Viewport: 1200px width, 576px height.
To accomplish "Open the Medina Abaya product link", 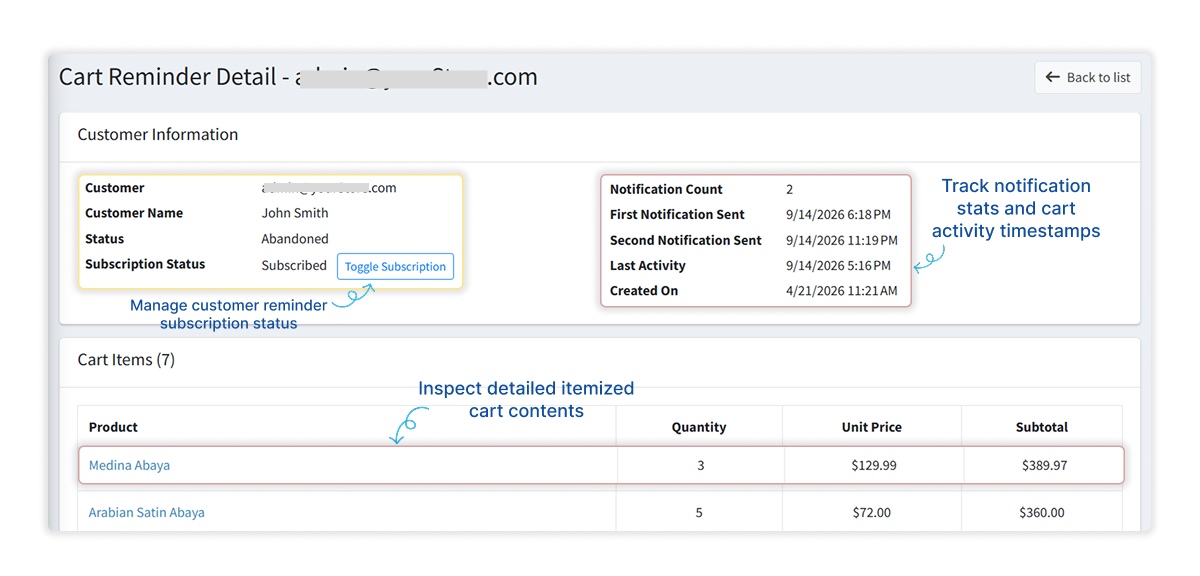I will (x=129, y=465).
